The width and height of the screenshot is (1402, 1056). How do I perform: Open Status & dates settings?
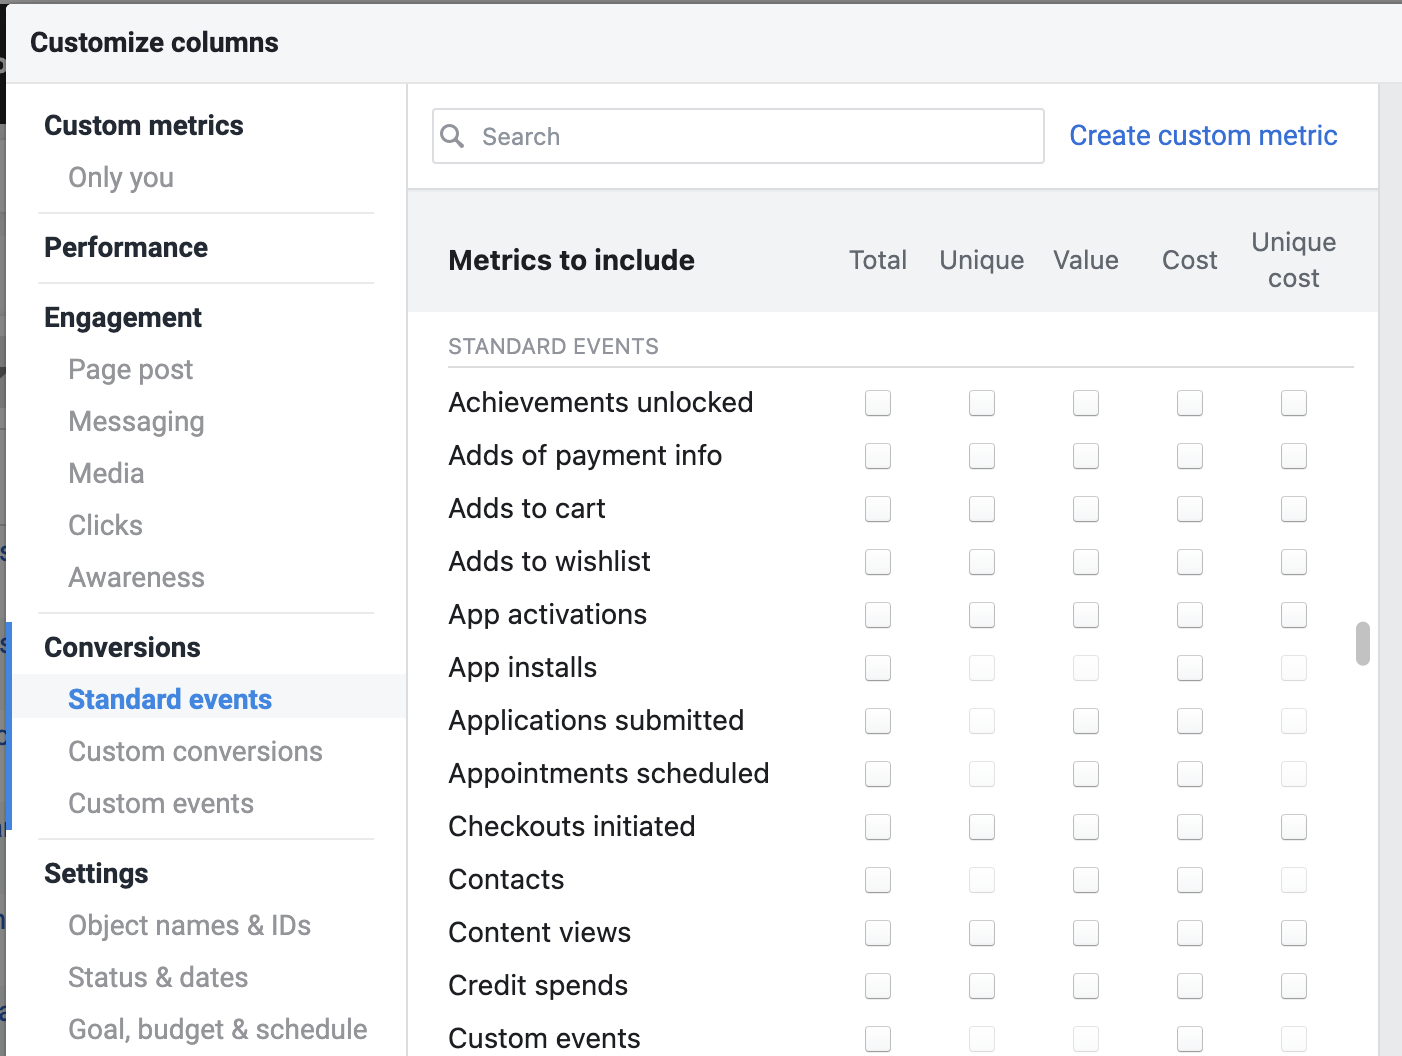(x=158, y=977)
